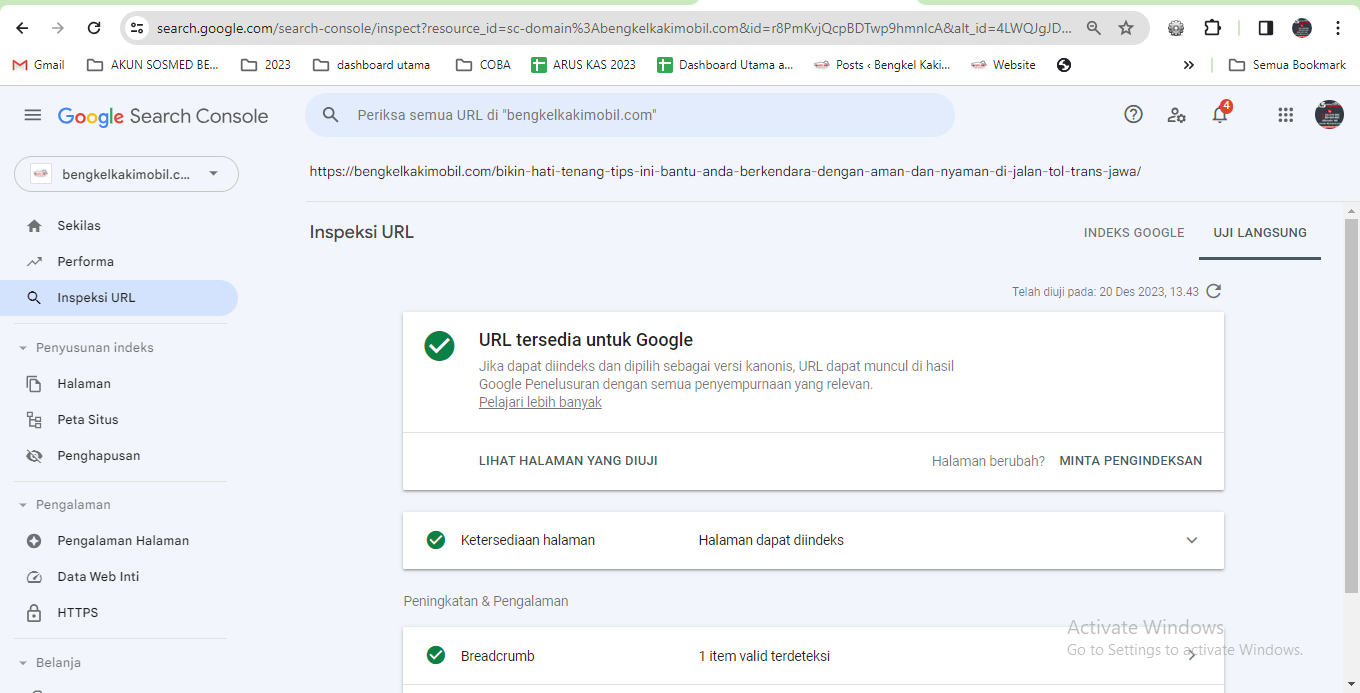Image resolution: width=1360 pixels, height=693 pixels.
Task: Open the notifications bell icon
Action: tap(1220, 114)
